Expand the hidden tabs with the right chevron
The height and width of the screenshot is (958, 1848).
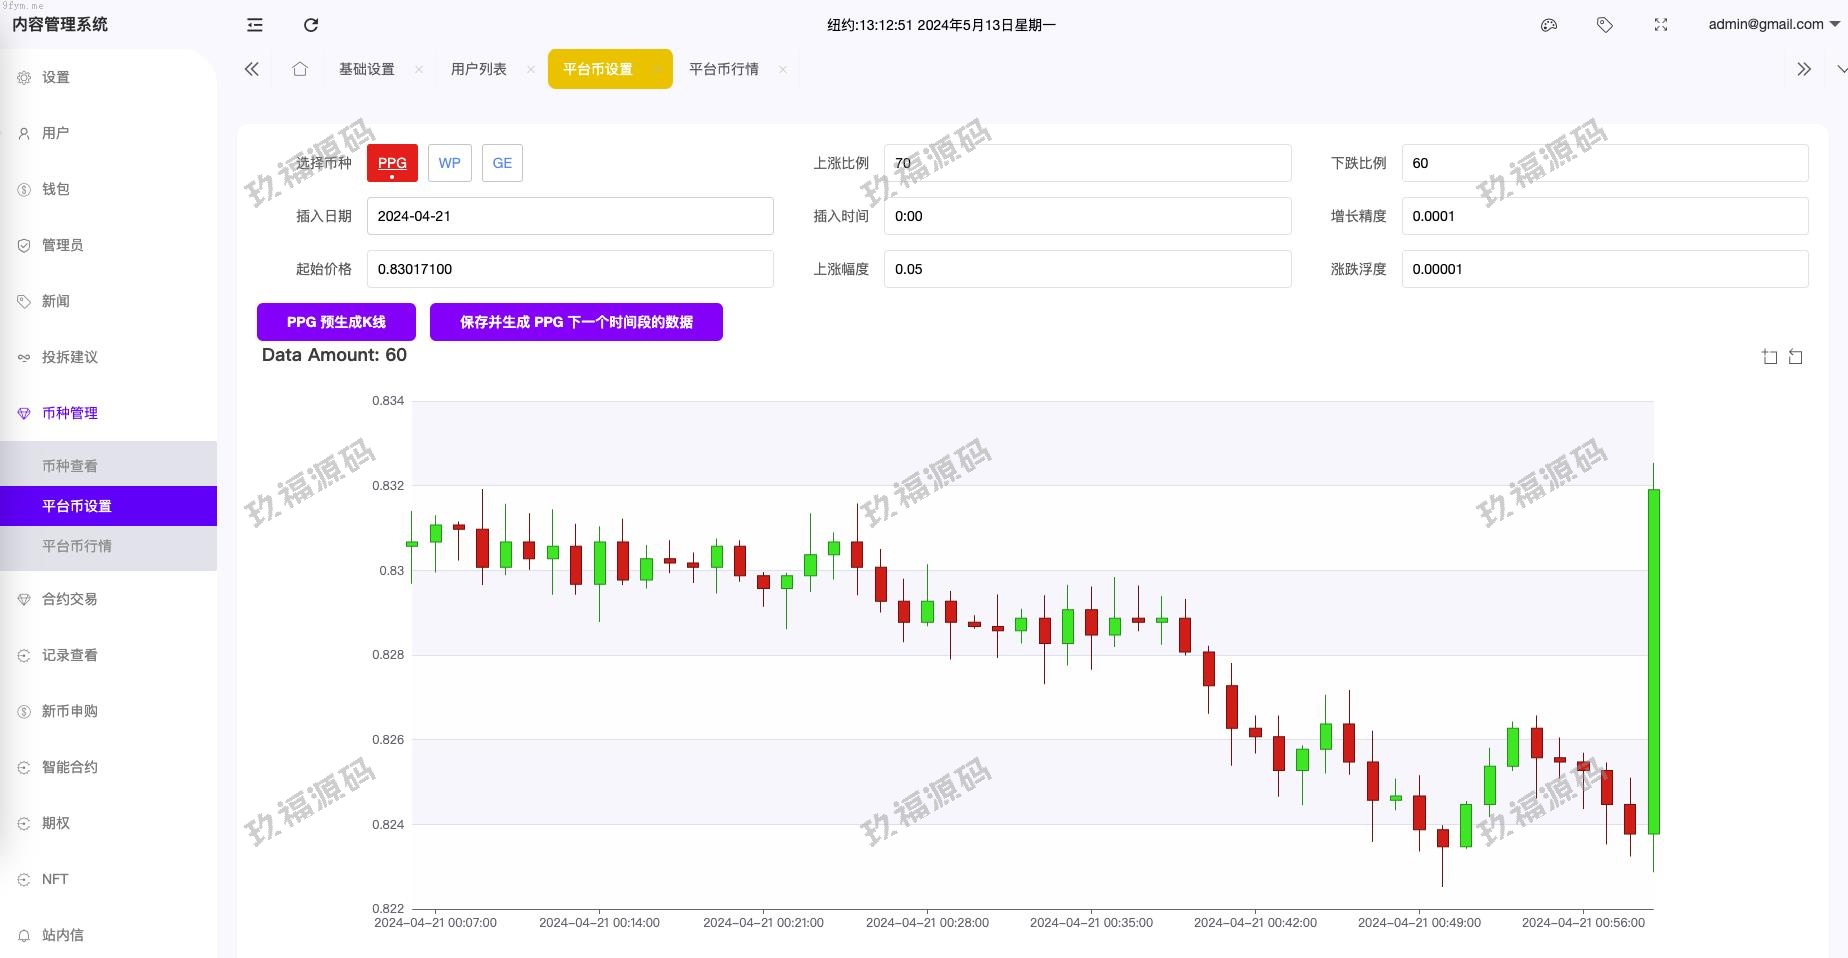tap(1803, 68)
